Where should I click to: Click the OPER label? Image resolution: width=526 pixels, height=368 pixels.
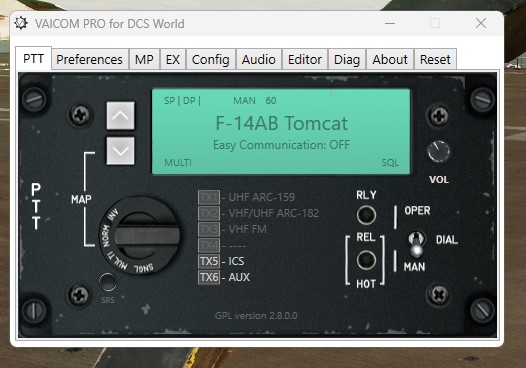point(417,210)
